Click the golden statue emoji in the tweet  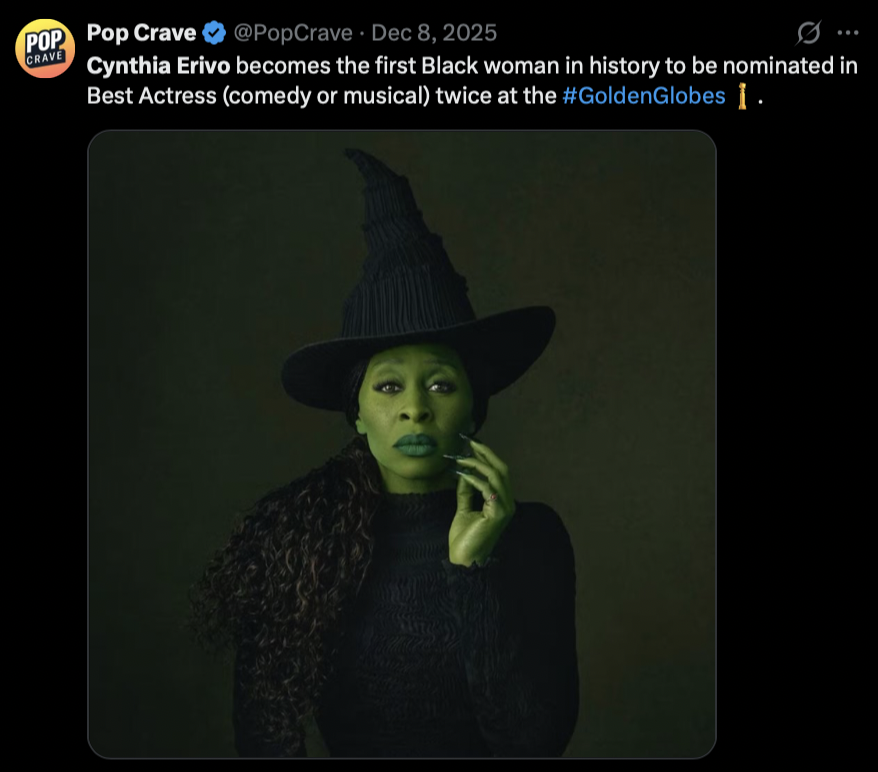pos(742,97)
